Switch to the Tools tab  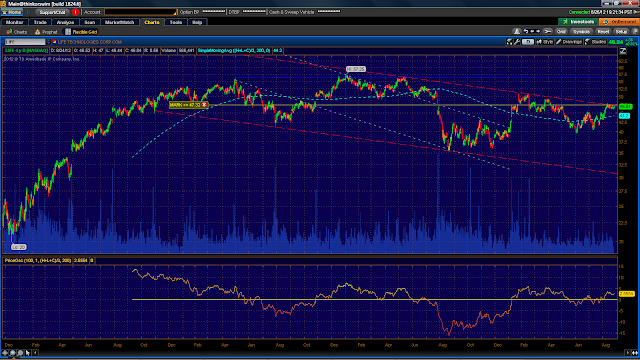pyautogui.click(x=176, y=22)
